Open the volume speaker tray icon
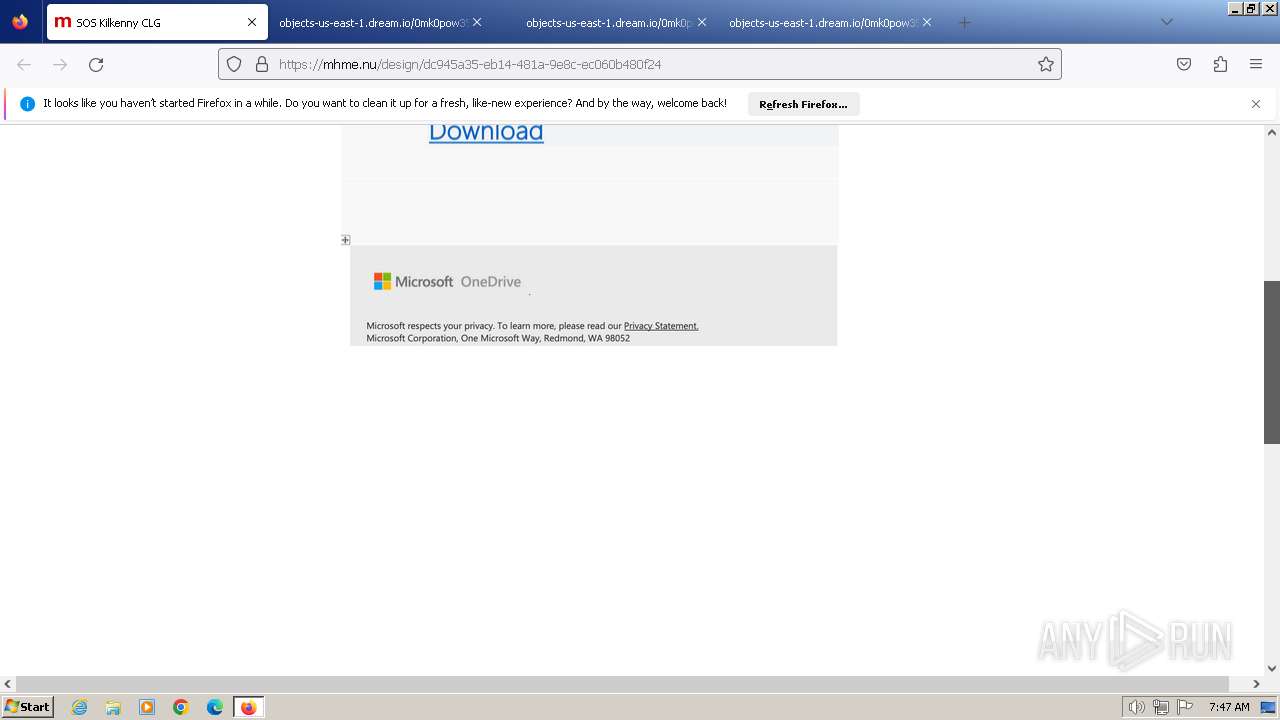 tap(1136, 707)
